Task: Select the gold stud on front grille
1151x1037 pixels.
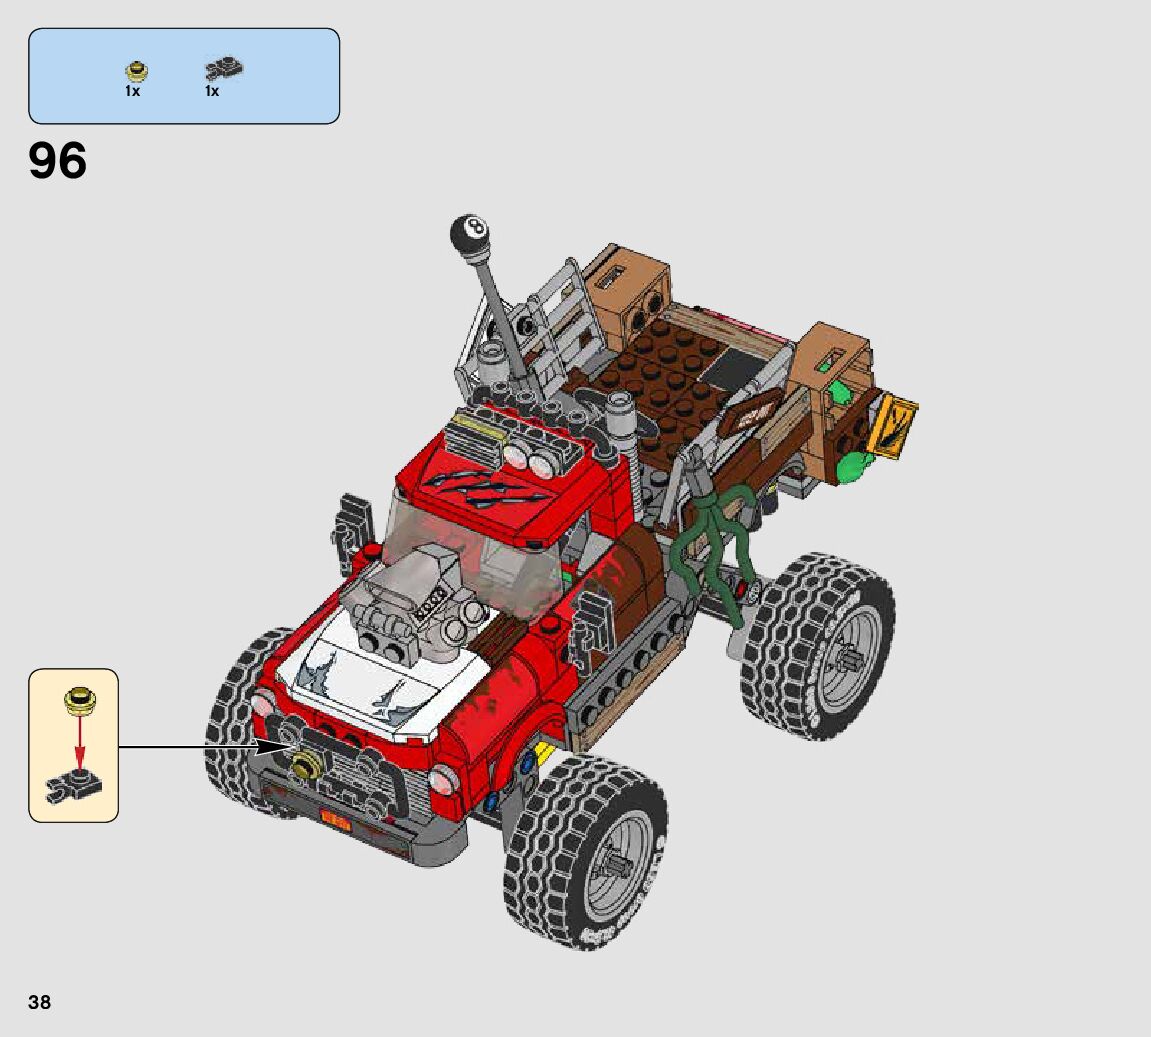Action: tap(303, 768)
